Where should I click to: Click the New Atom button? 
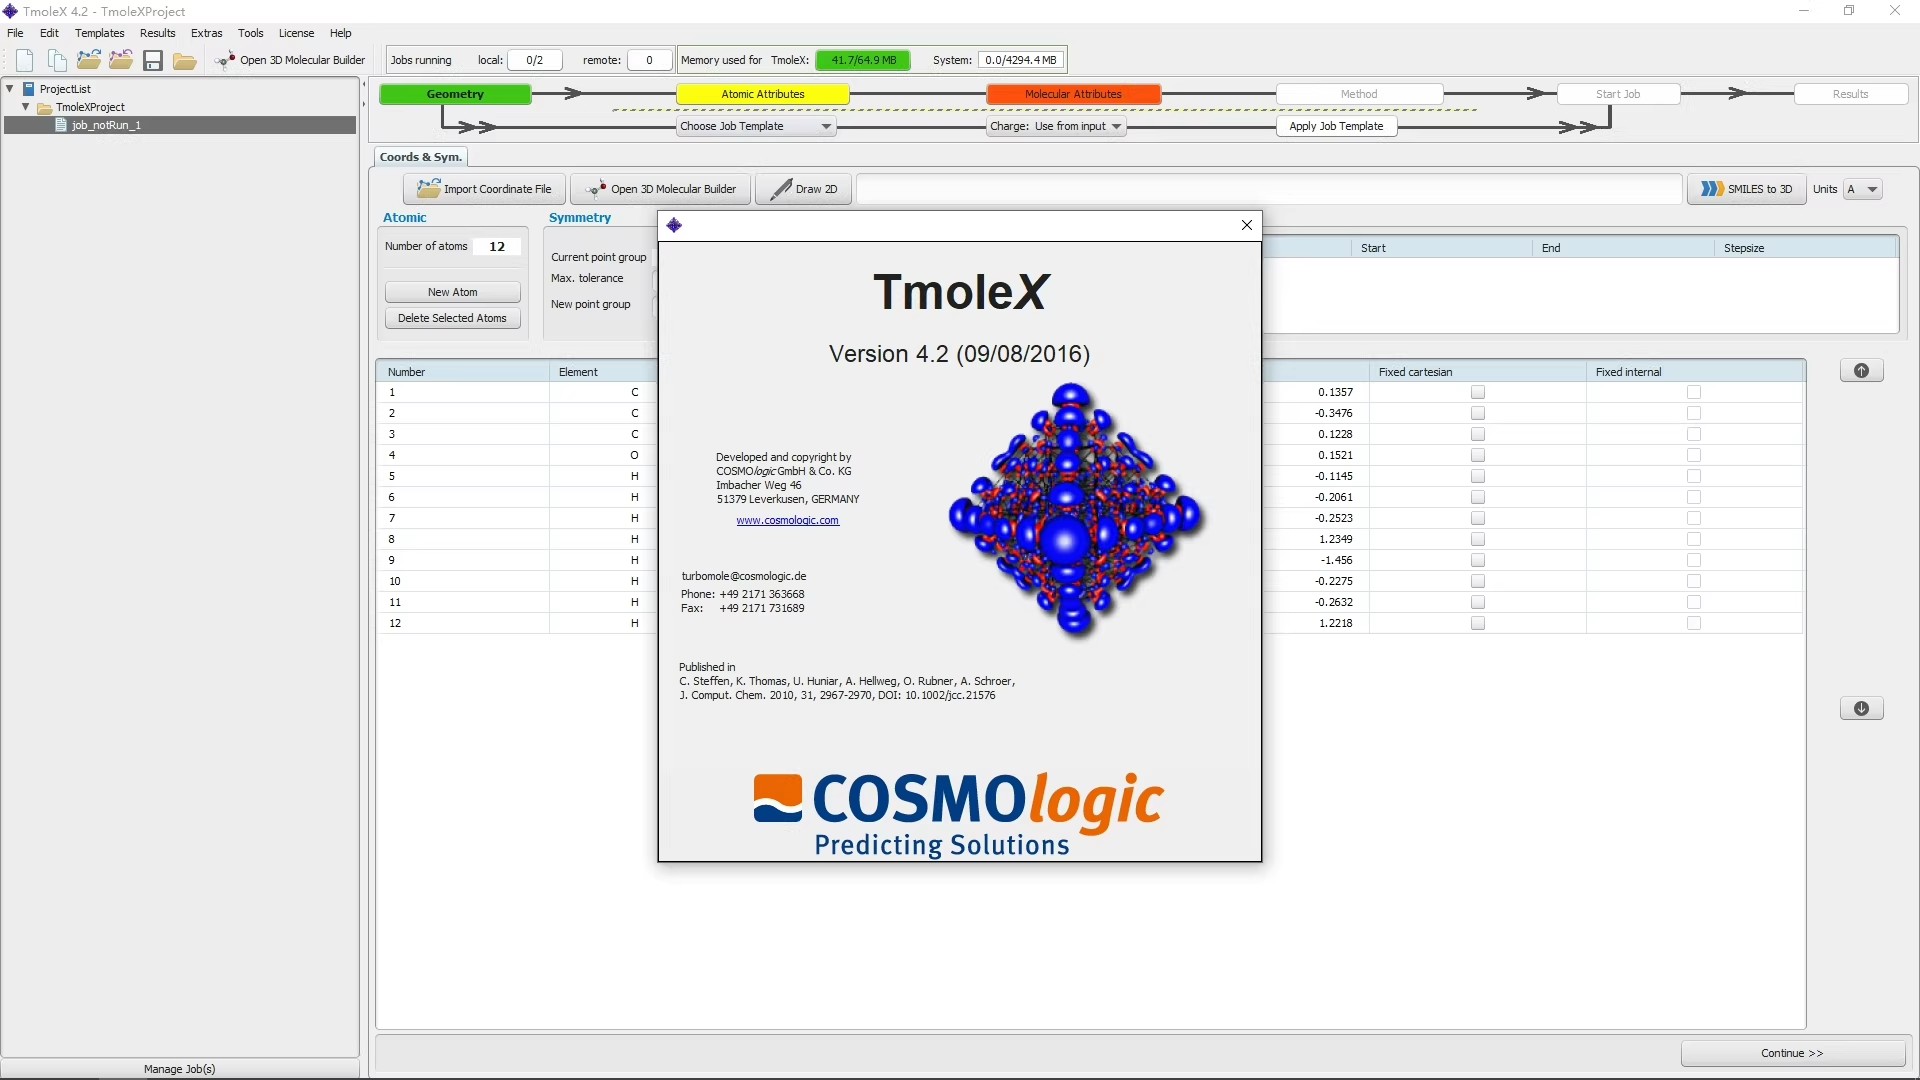(452, 292)
